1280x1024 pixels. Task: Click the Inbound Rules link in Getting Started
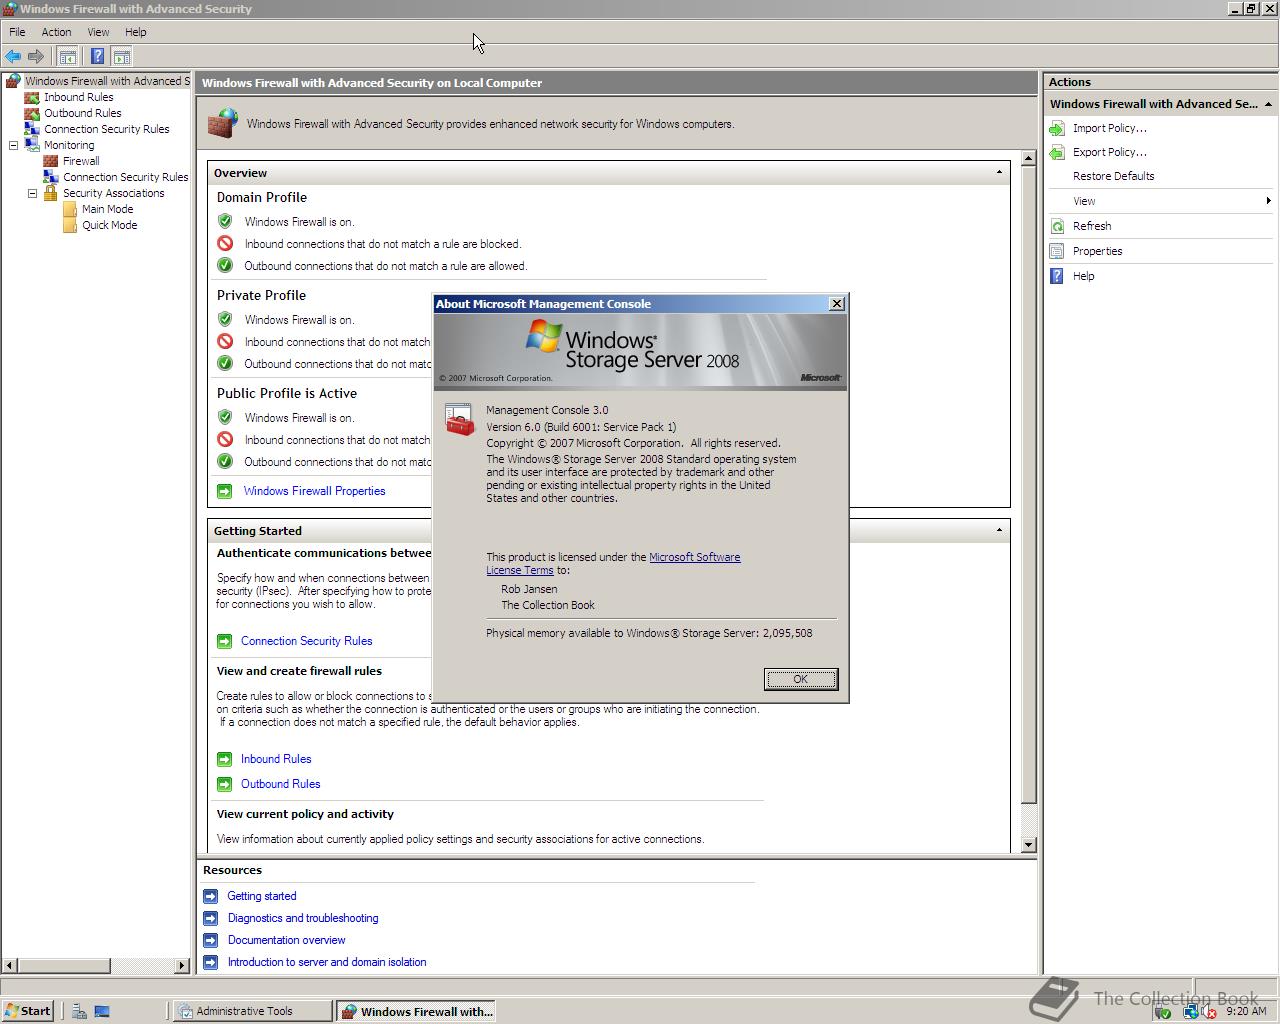[x=276, y=759]
